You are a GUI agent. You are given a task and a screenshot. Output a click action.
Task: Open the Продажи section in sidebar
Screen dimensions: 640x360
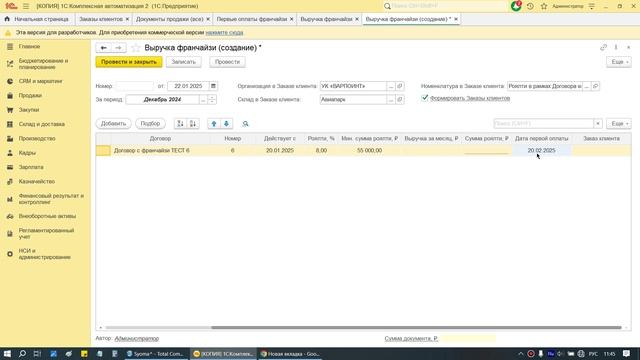pyautogui.click(x=30, y=96)
